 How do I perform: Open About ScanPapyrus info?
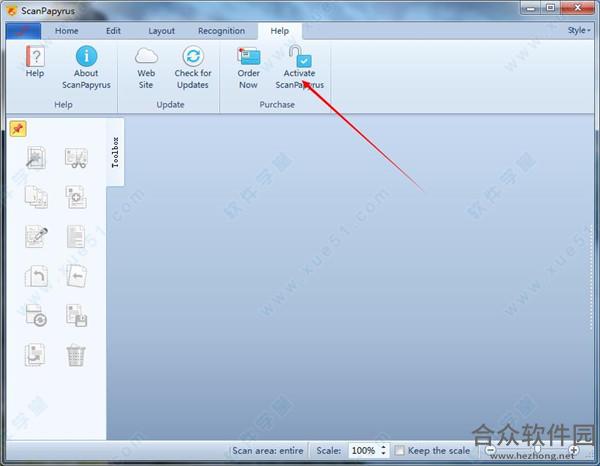click(86, 56)
